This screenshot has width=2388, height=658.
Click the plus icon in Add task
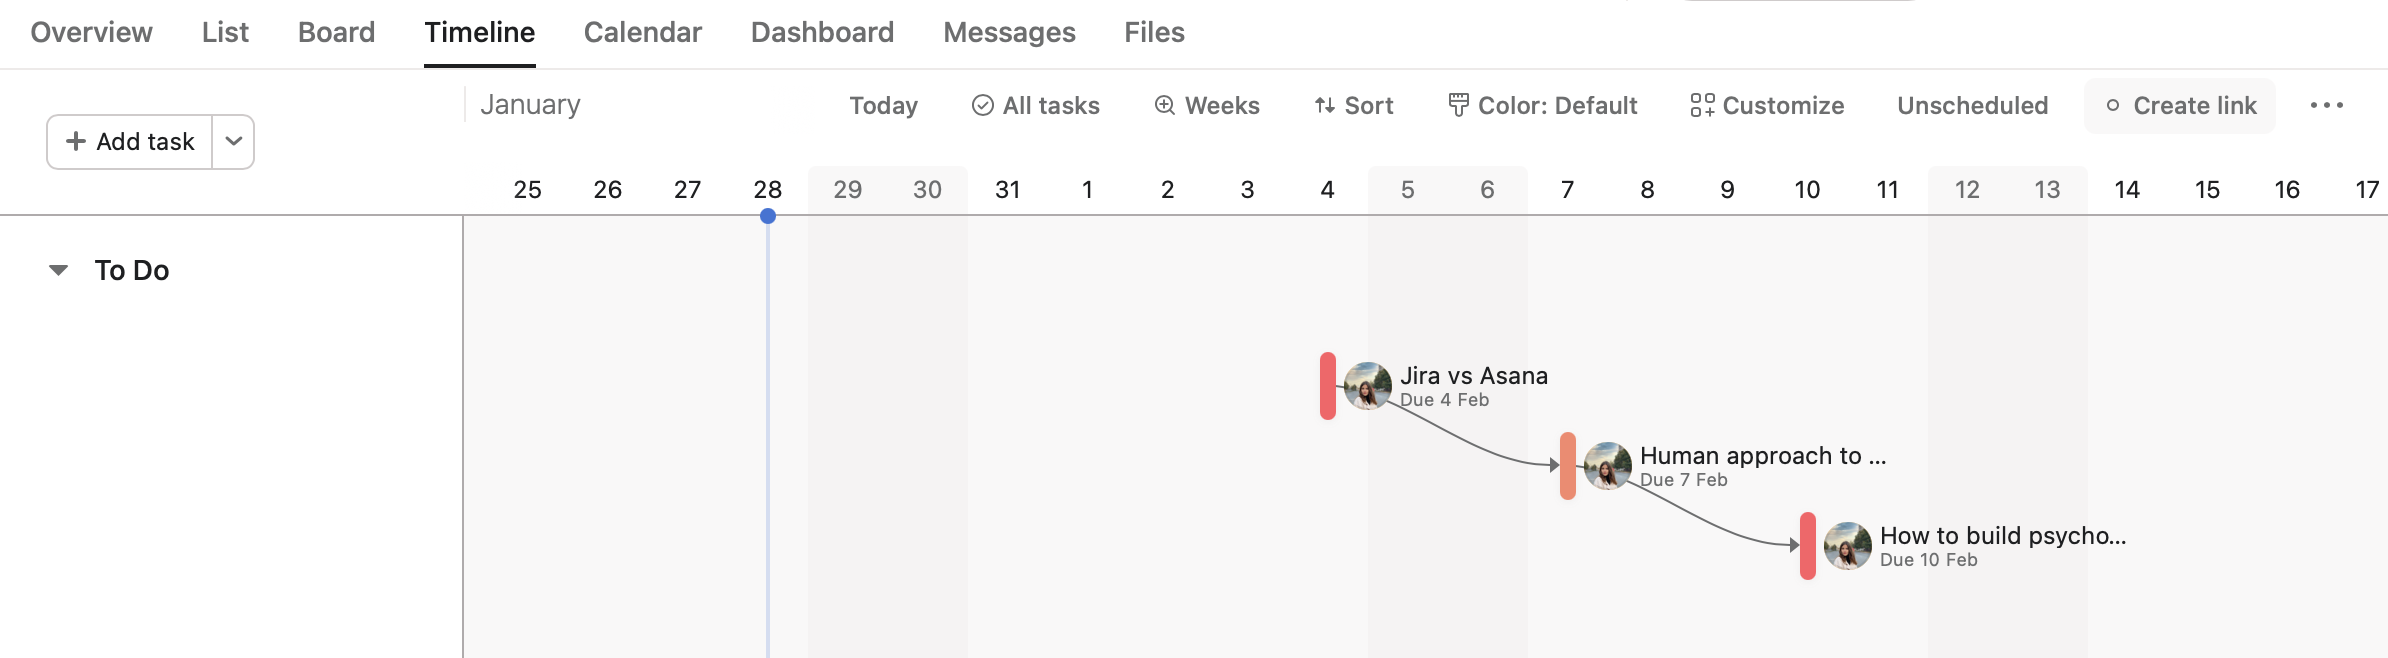pyautogui.click(x=75, y=141)
